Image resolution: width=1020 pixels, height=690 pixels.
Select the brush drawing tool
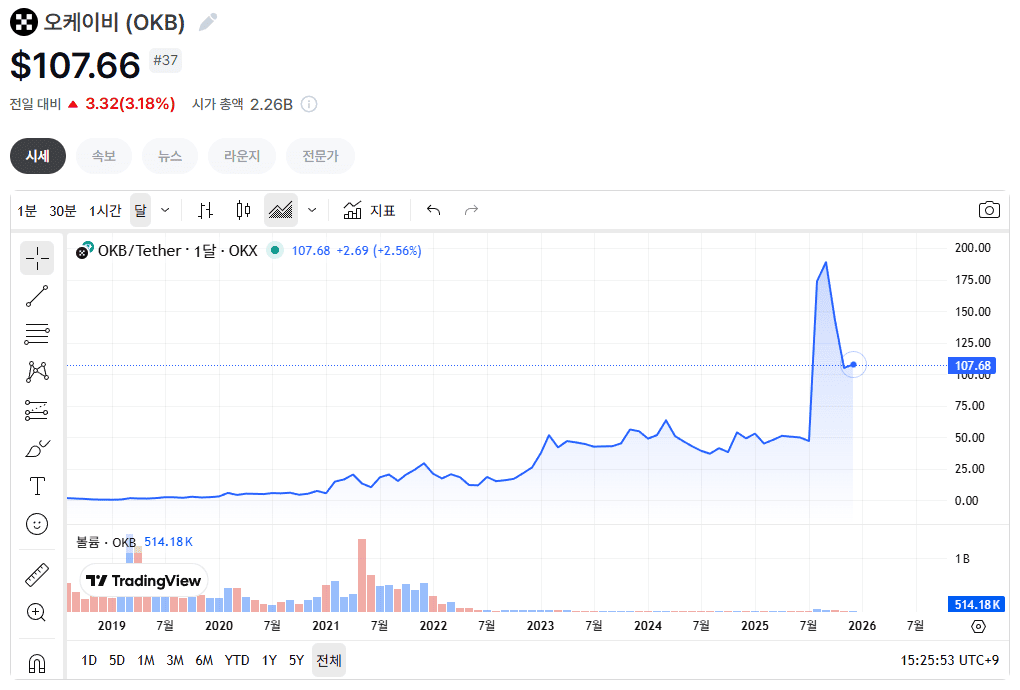(x=37, y=448)
